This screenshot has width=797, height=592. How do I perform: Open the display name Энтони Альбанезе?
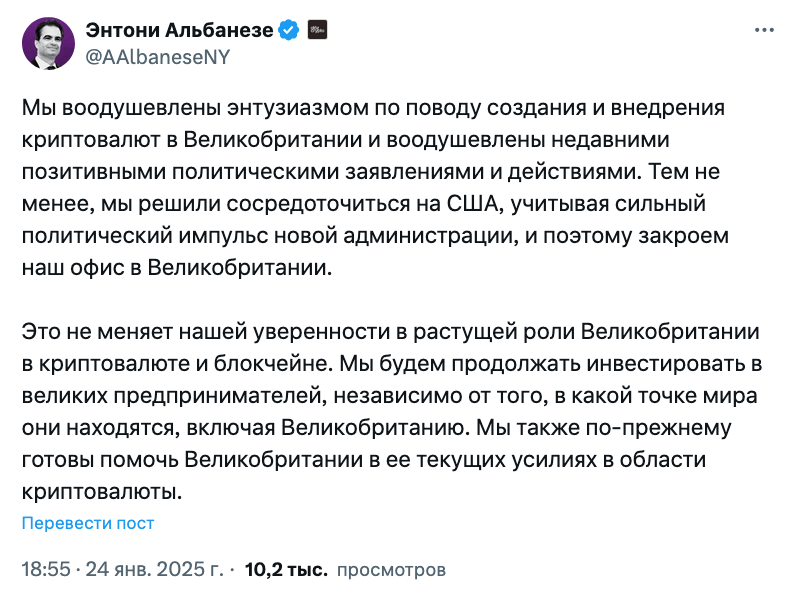(x=179, y=30)
